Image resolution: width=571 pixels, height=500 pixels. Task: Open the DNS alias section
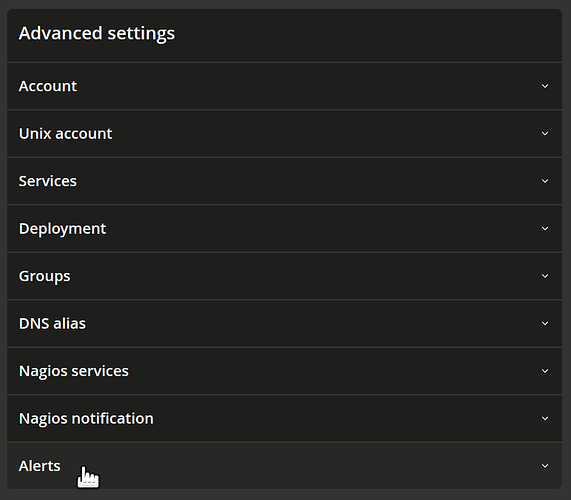click(x=284, y=323)
